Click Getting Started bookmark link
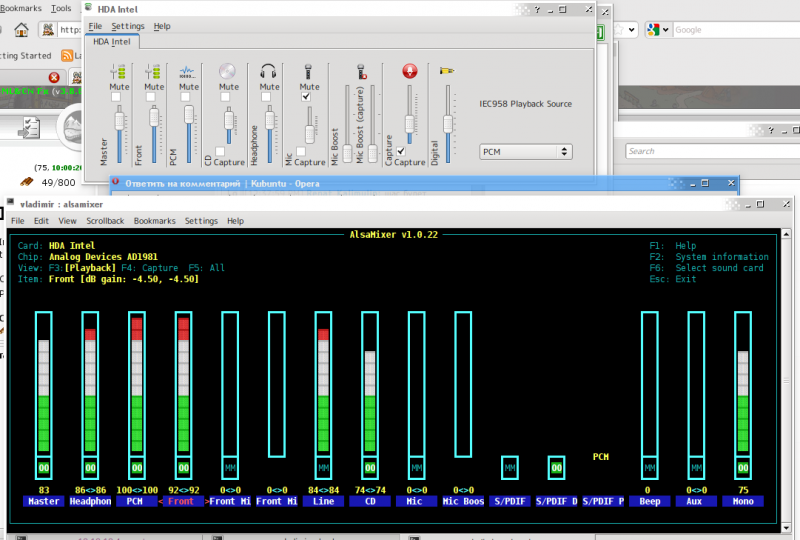This screenshot has height=540, width=800. point(26,55)
